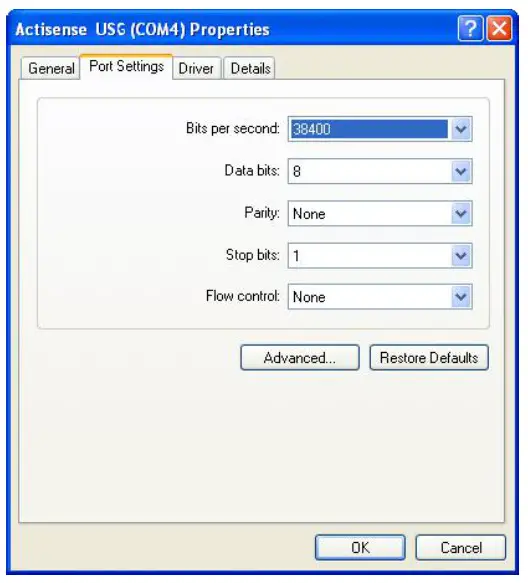Click the help question mark icon

(471, 28)
